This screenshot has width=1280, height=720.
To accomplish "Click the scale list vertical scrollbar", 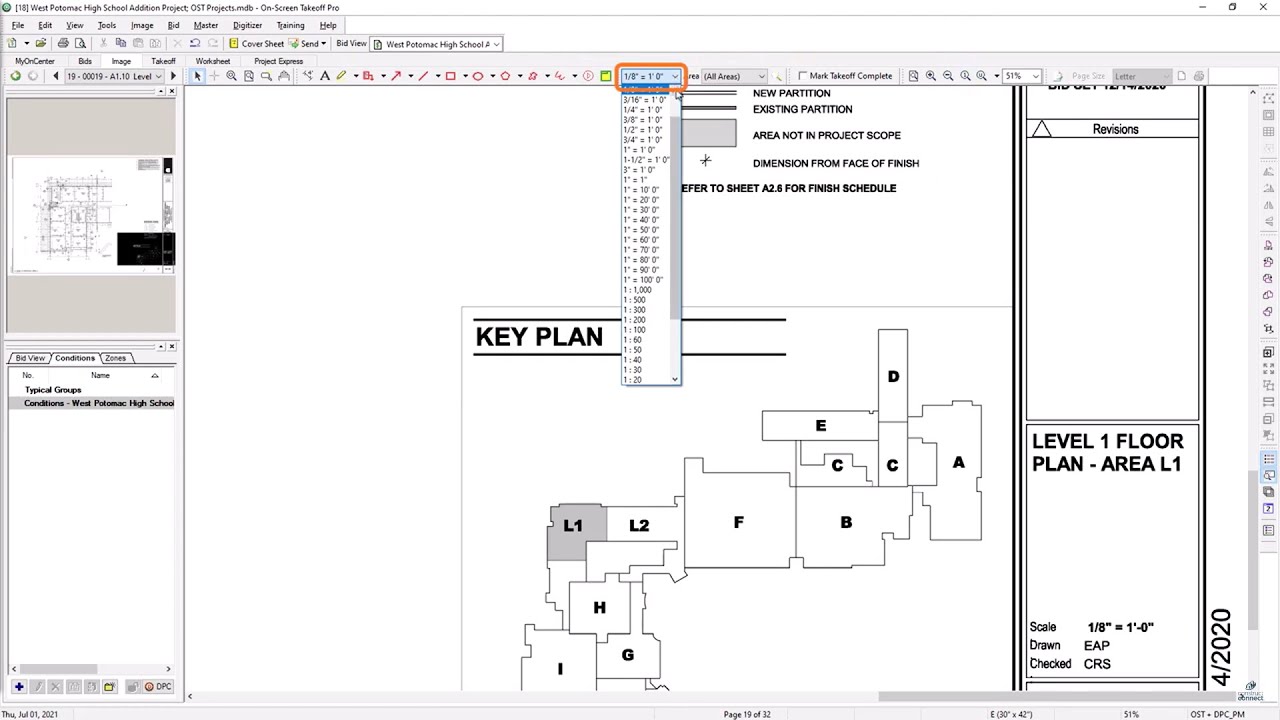I will coord(676,236).
